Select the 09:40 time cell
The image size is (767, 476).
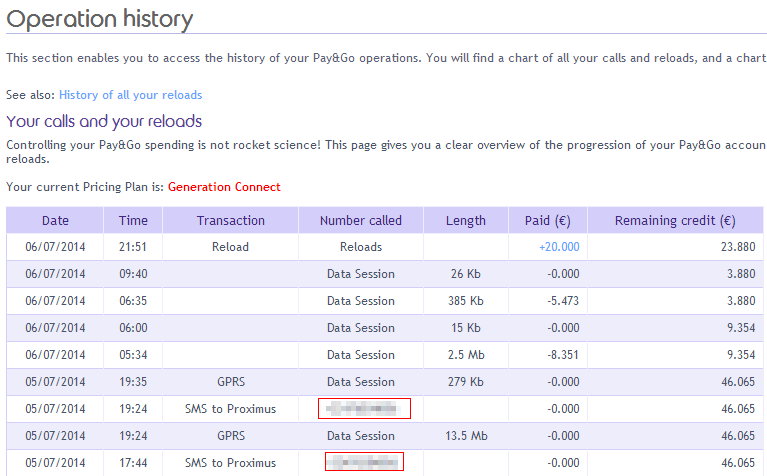click(133, 274)
